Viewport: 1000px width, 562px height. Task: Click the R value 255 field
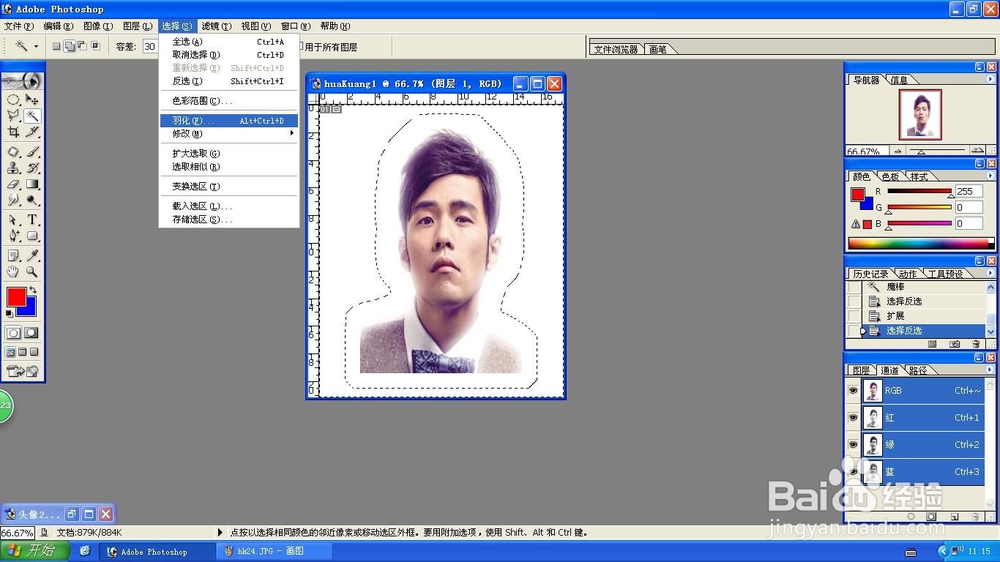967,191
